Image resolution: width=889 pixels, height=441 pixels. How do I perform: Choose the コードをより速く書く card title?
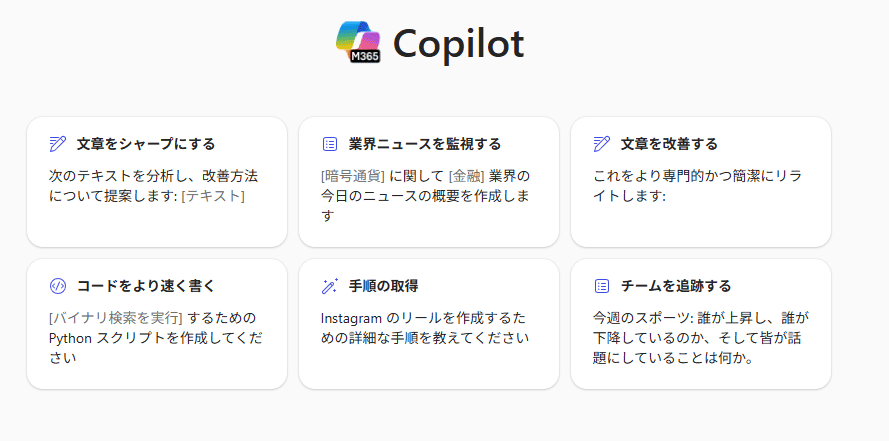(x=146, y=286)
